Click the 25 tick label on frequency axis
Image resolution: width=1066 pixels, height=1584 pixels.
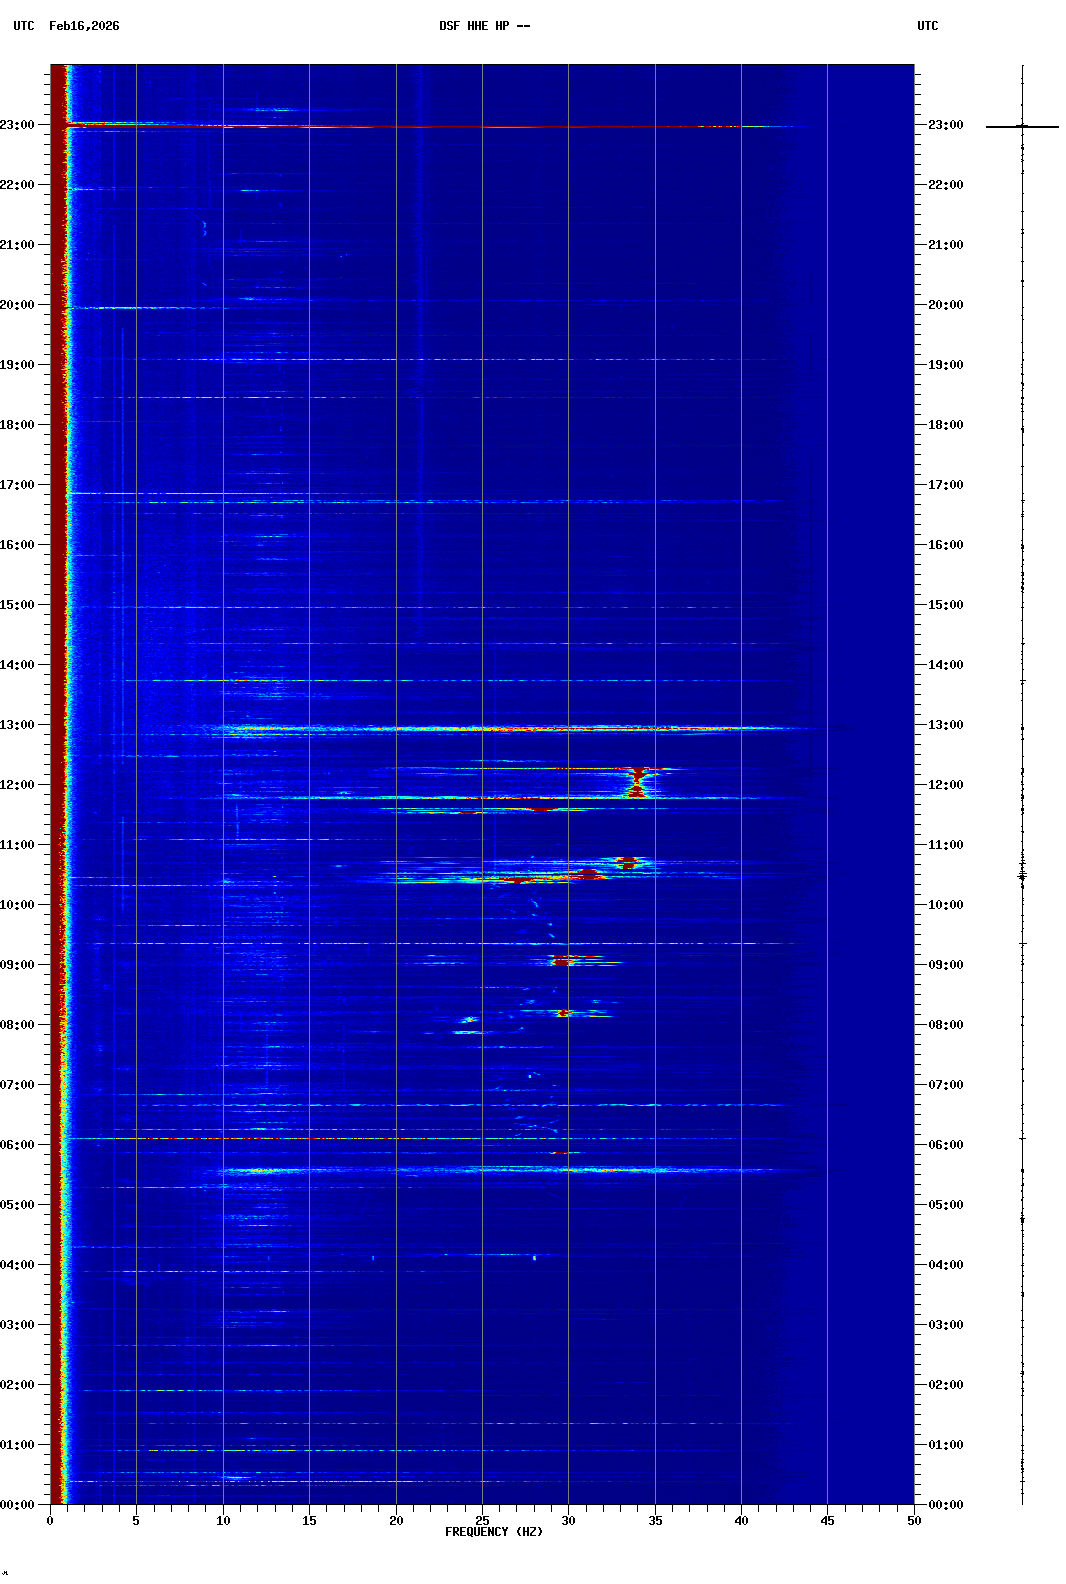482,1521
